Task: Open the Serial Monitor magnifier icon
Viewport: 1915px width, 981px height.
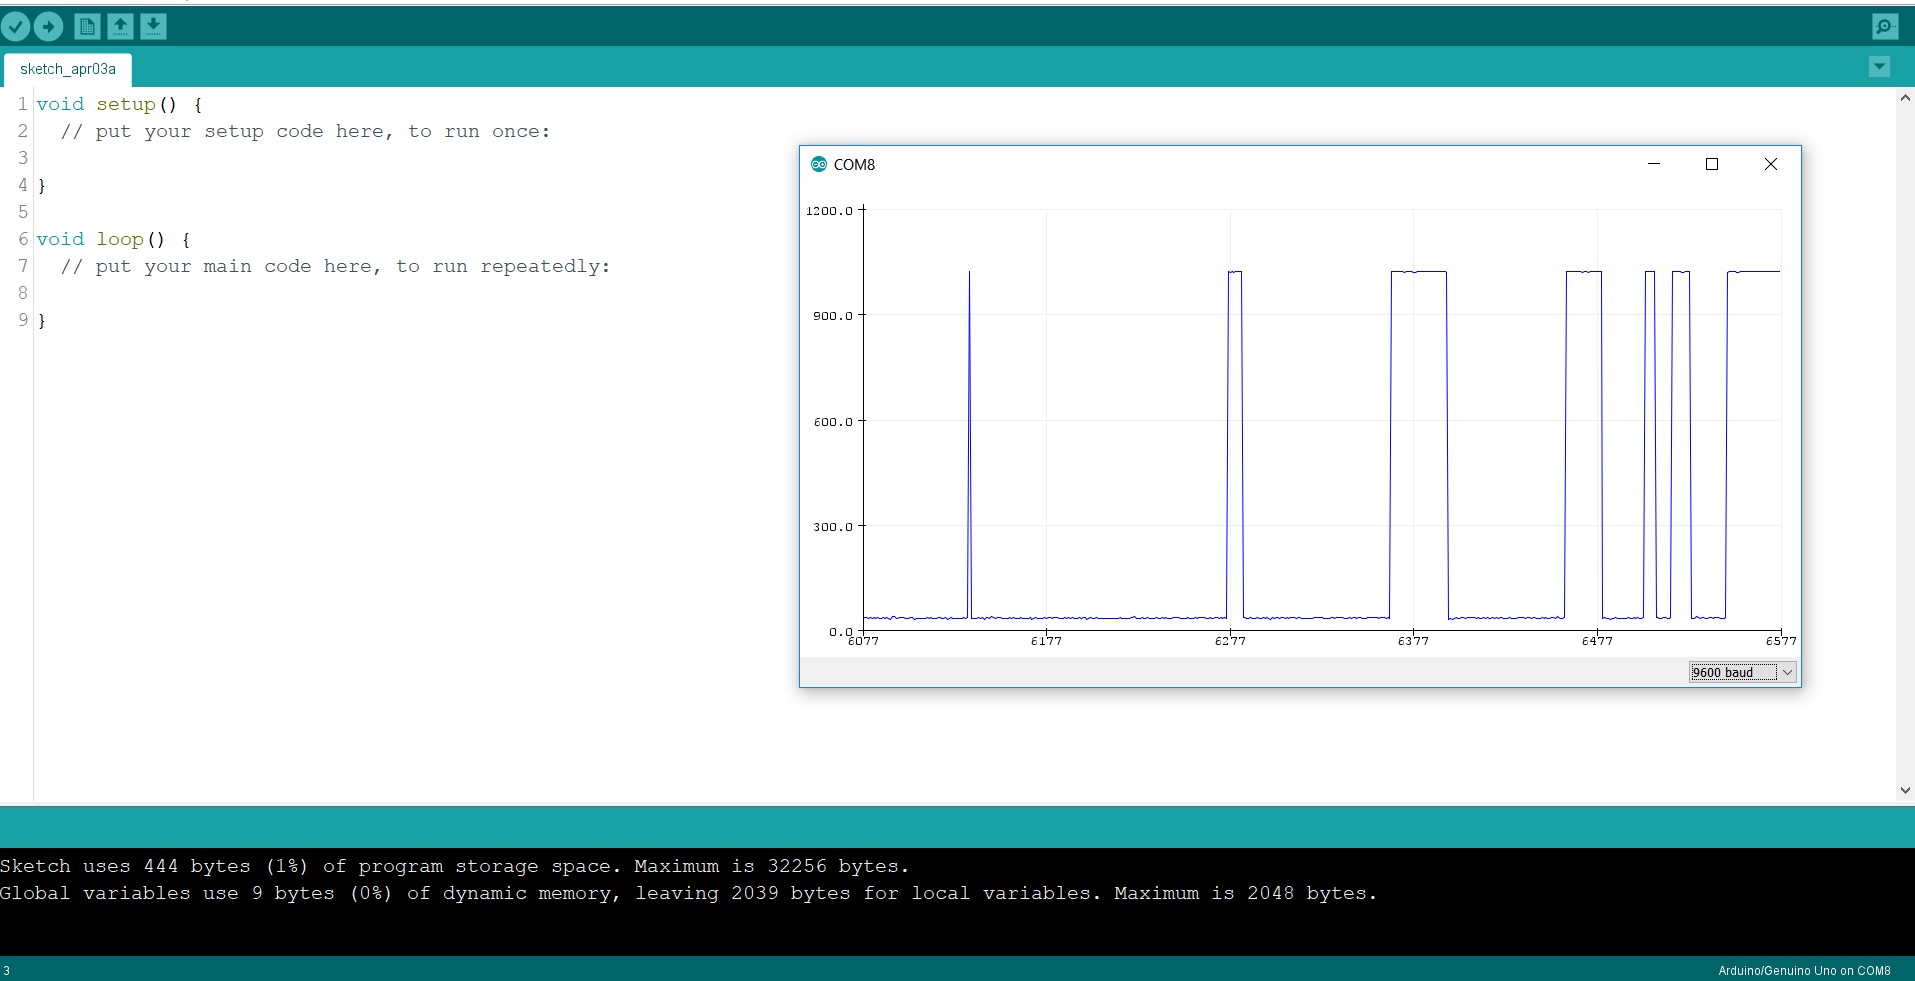Action: click(x=1885, y=27)
